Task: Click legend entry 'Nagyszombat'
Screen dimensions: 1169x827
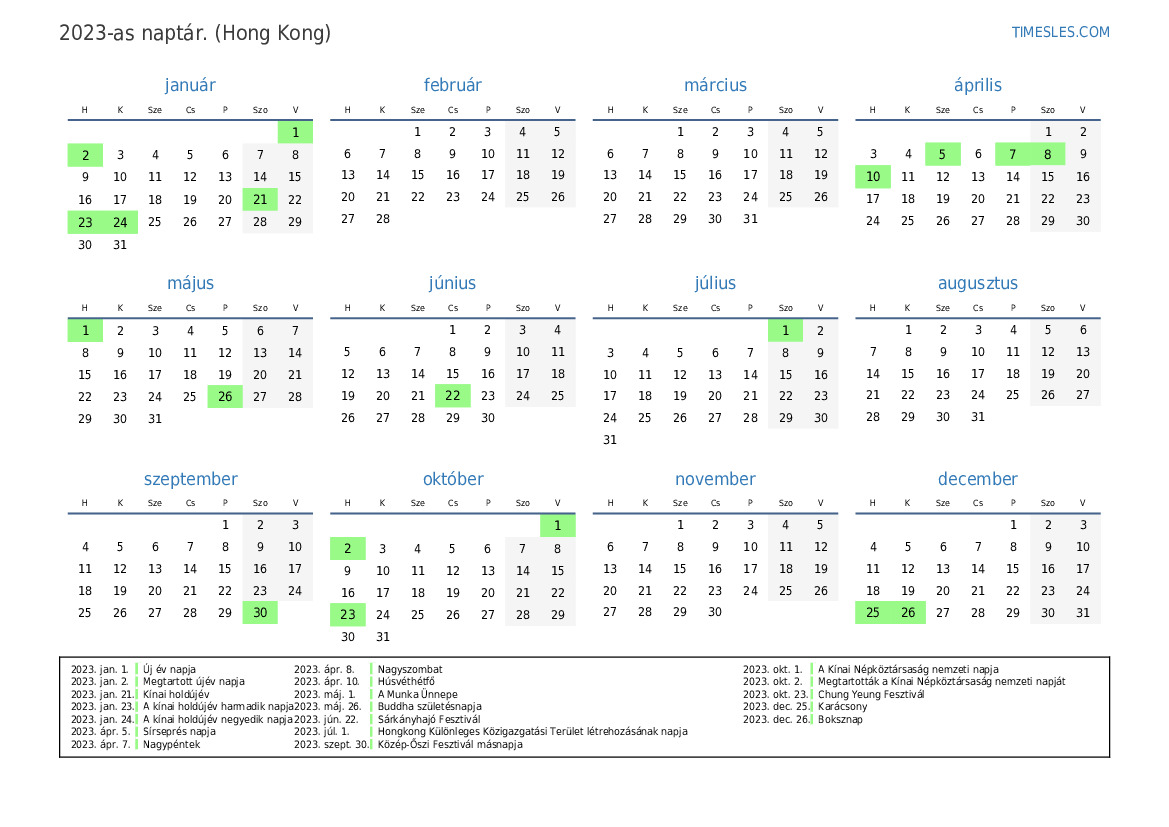Action: (x=409, y=669)
